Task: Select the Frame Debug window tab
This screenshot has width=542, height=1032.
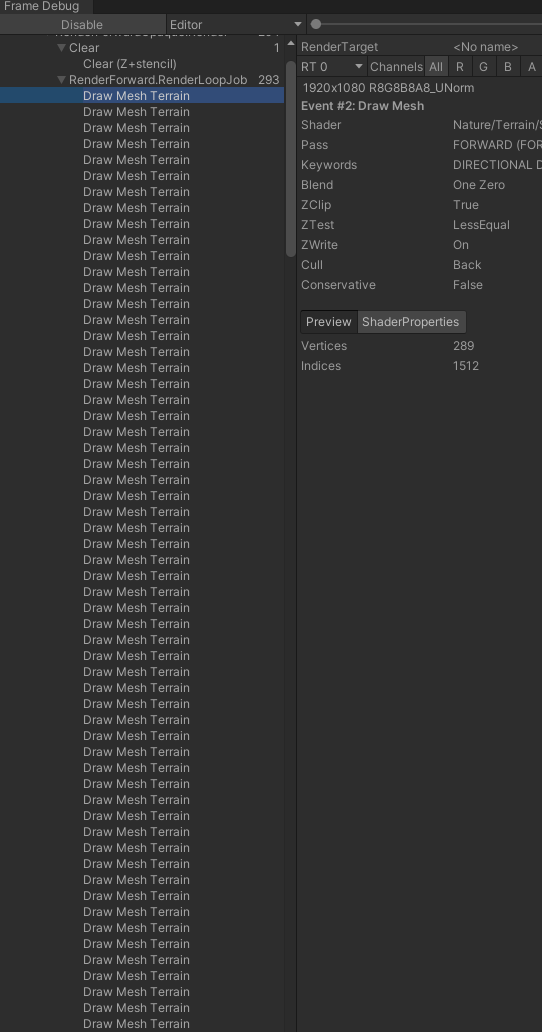Action: pyautogui.click(x=43, y=7)
